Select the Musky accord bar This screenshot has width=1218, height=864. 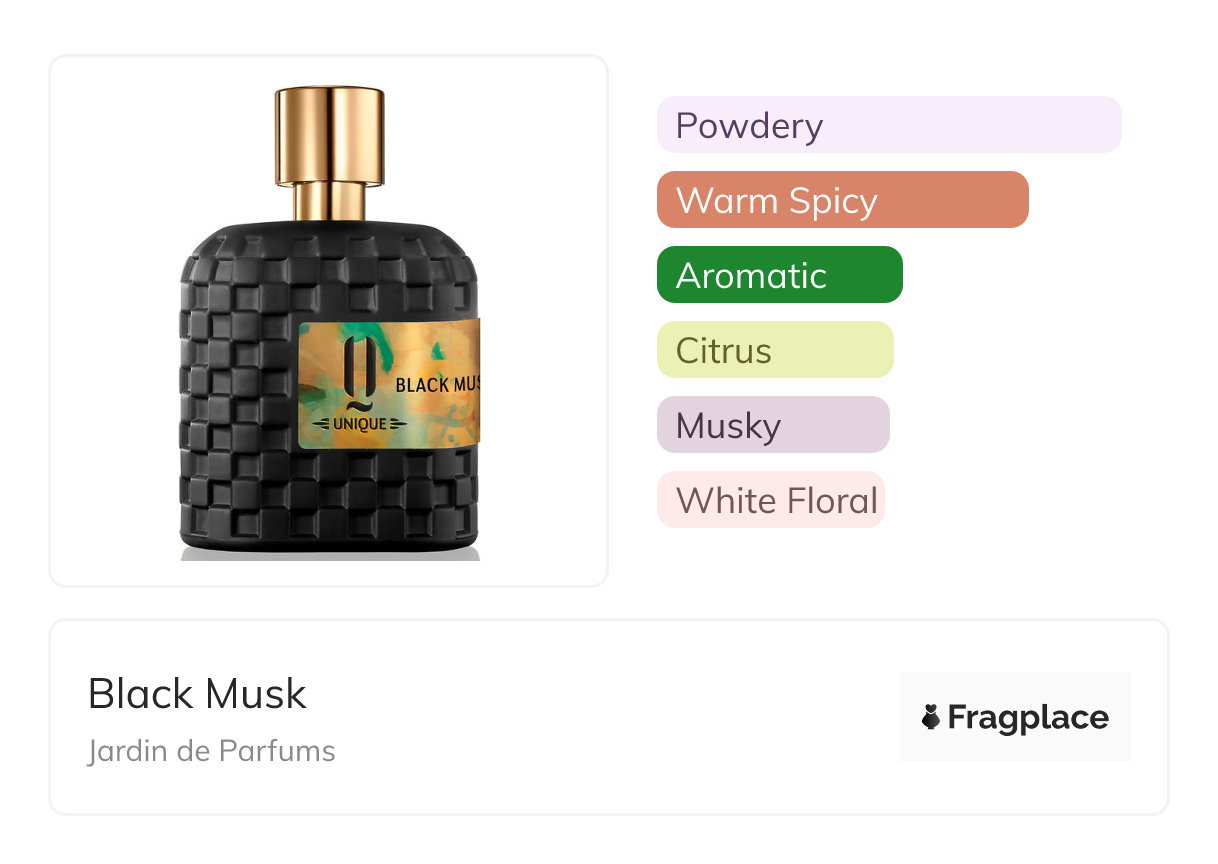tap(773, 425)
